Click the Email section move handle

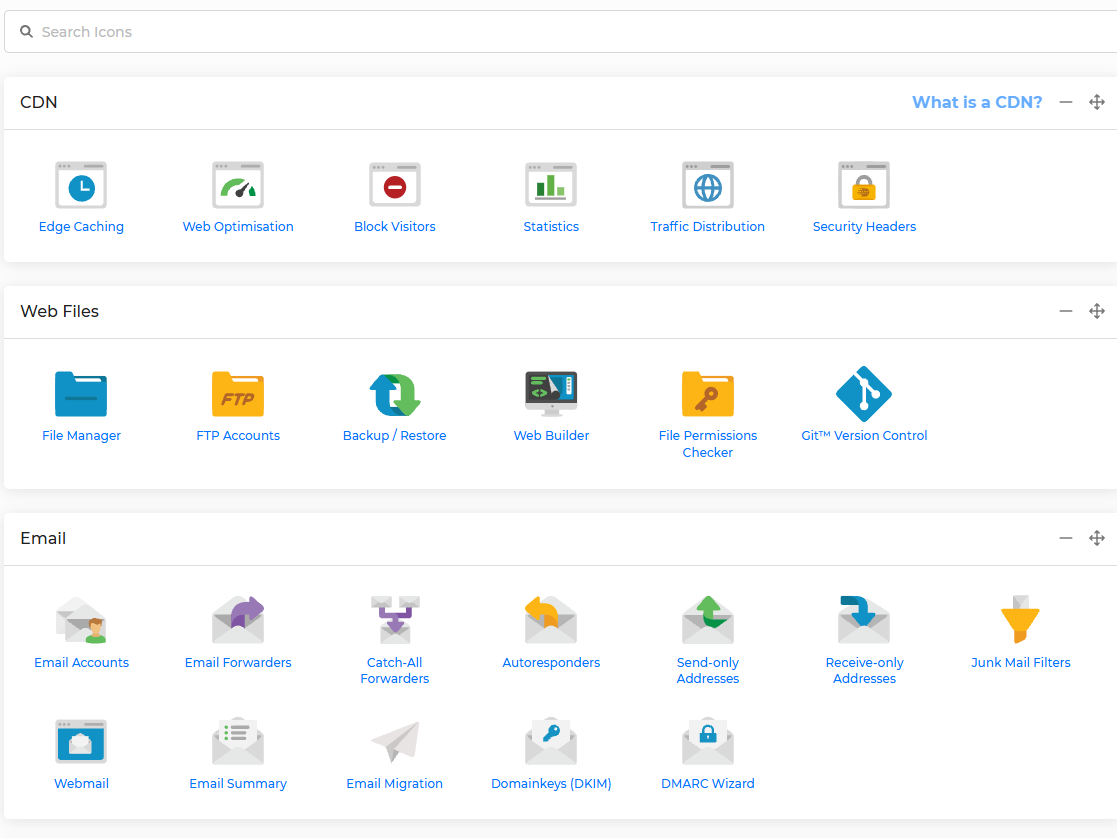click(x=1097, y=538)
